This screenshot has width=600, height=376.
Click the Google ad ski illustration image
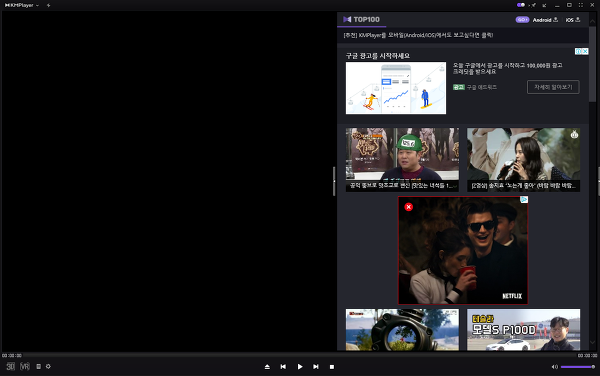pos(396,88)
